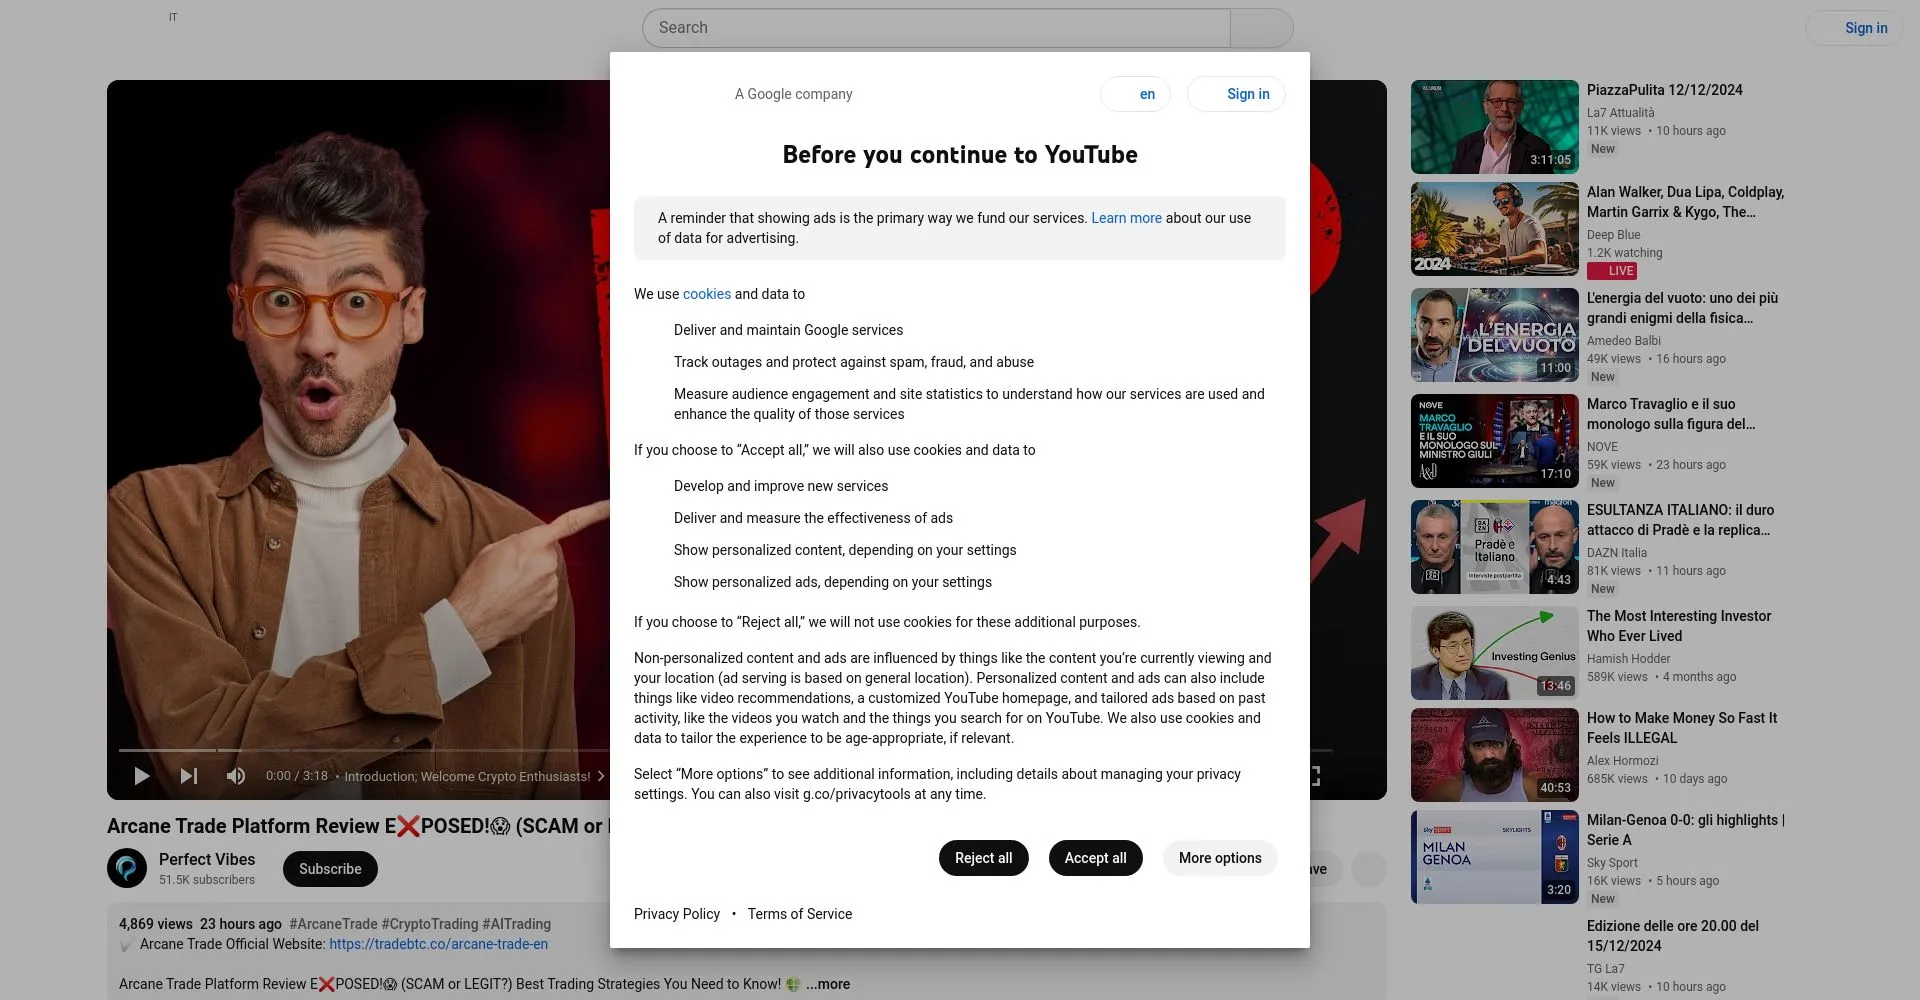Open the cookies link
This screenshot has width=1920, height=1000.
pyautogui.click(x=707, y=294)
